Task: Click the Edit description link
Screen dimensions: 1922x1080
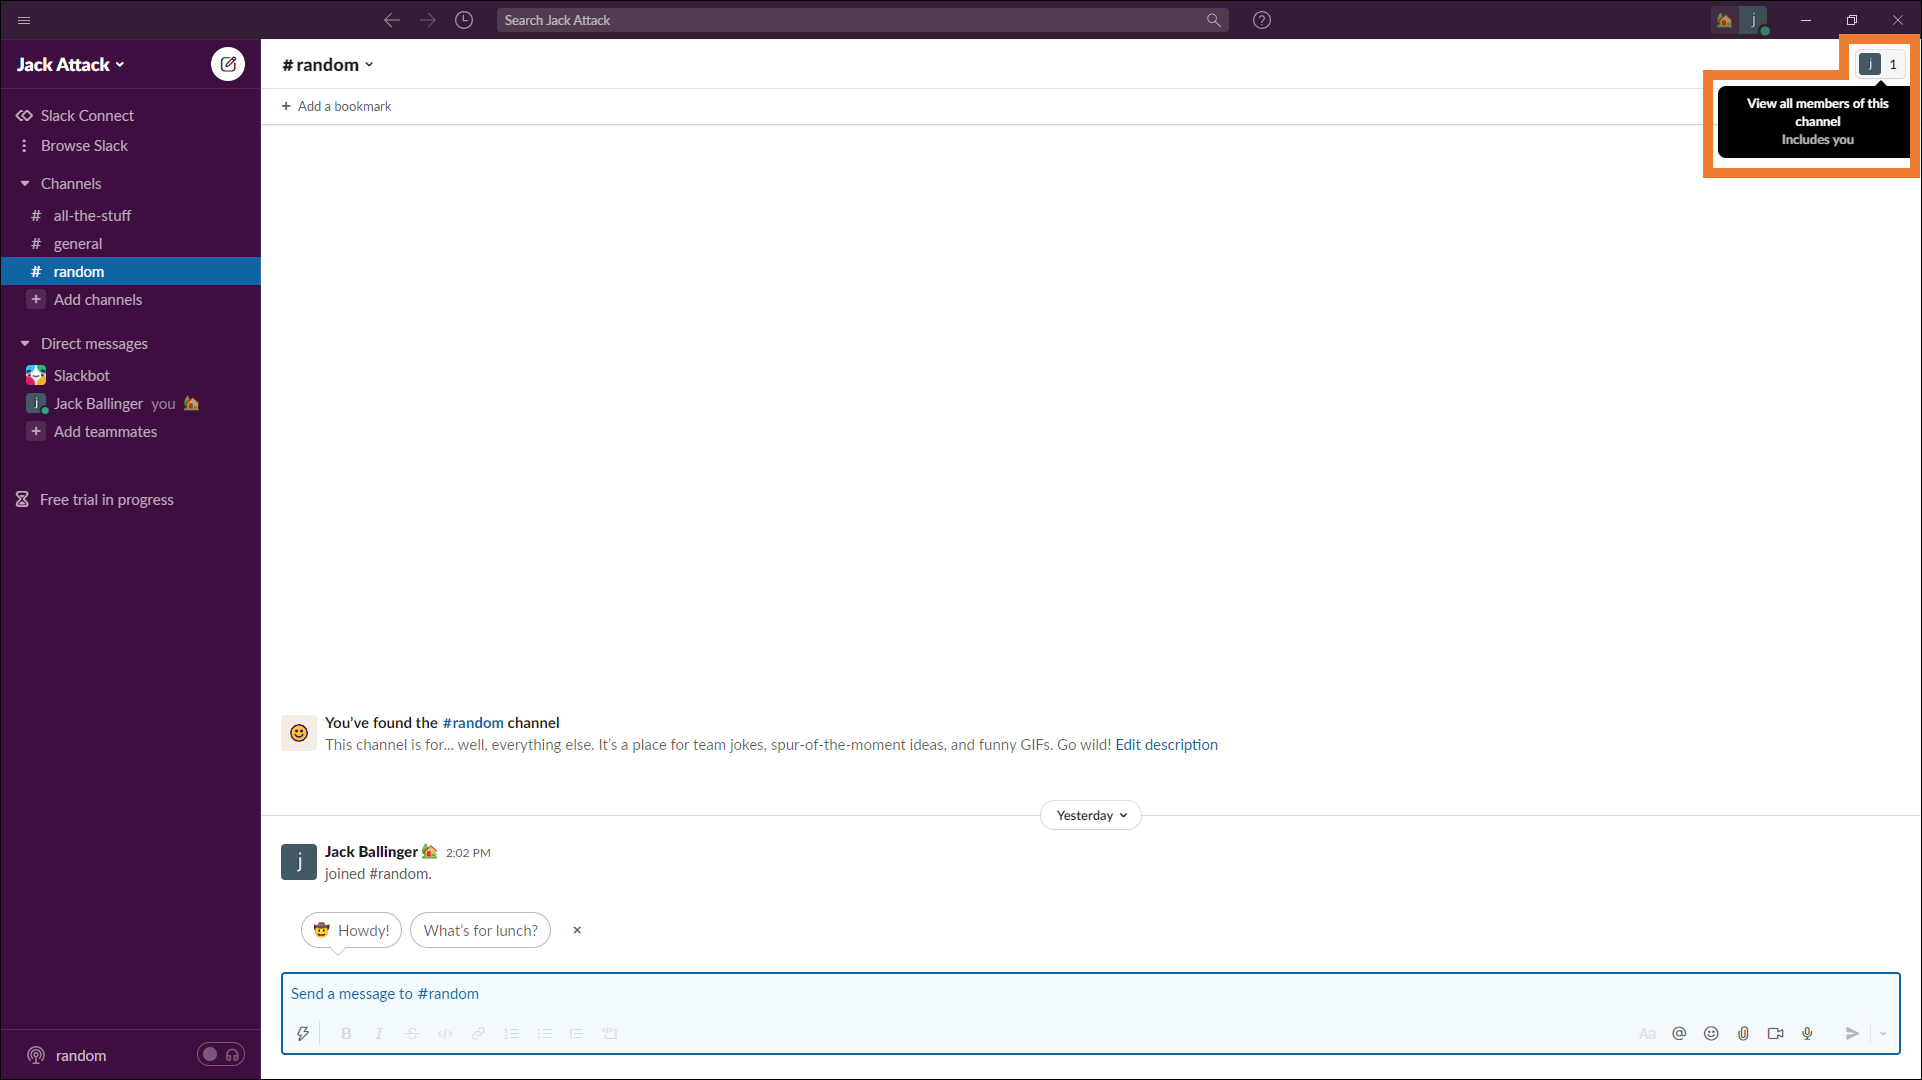Action: click(1166, 745)
